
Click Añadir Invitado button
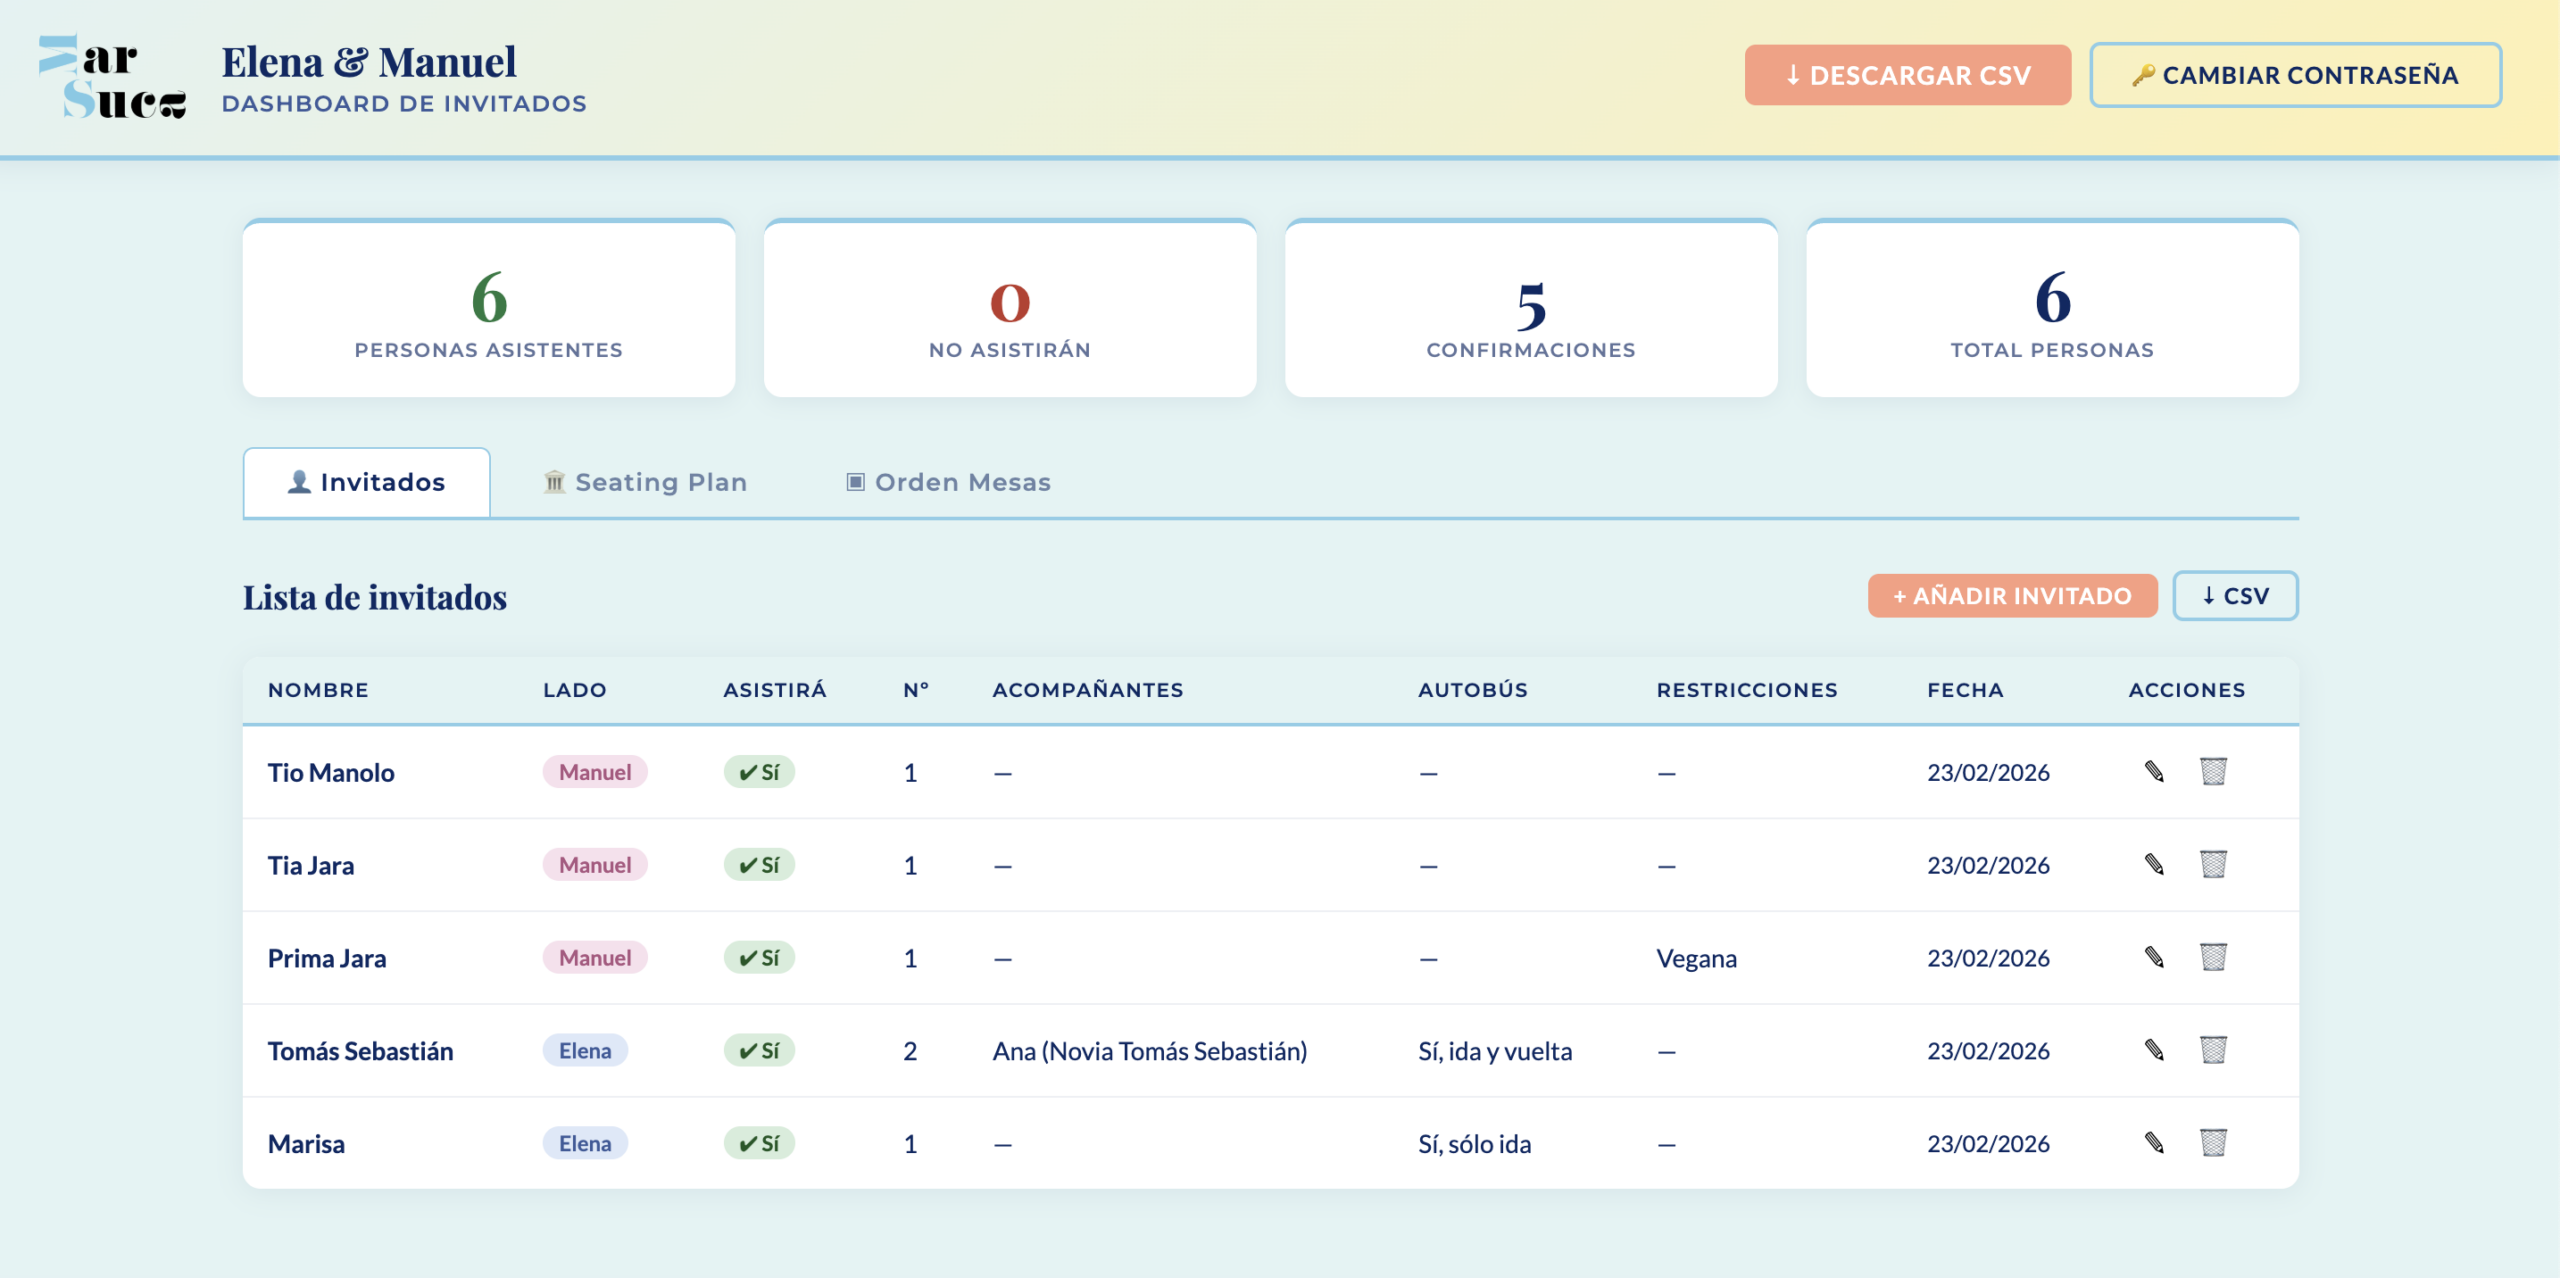(2012, 596)
